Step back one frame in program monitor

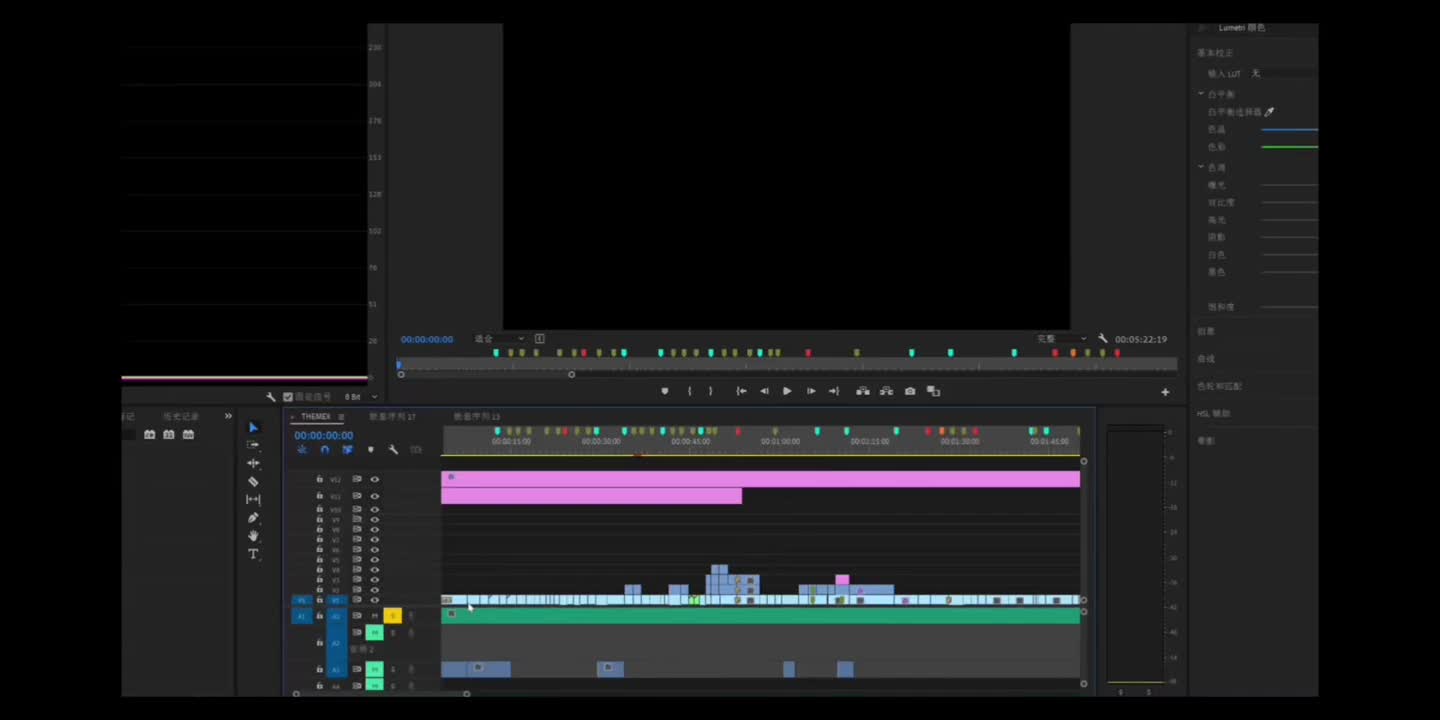point(765,391)
